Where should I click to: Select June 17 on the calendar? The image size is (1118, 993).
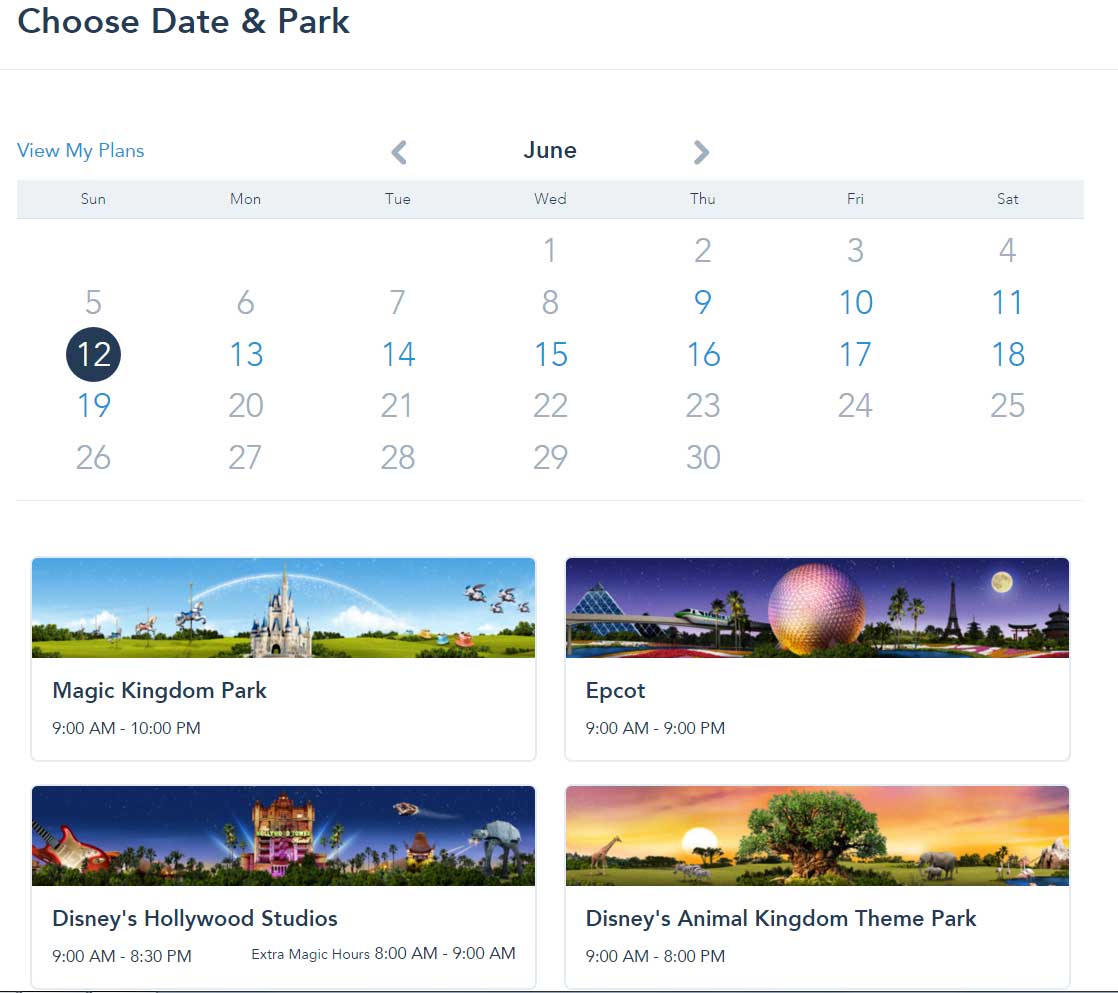coord(856,354)
